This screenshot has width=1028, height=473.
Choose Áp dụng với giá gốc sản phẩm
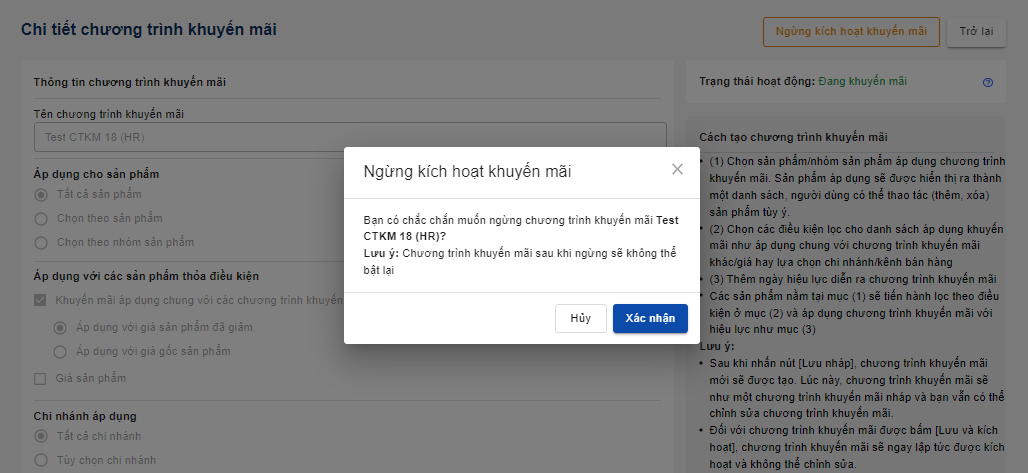(x=60, y=351)
